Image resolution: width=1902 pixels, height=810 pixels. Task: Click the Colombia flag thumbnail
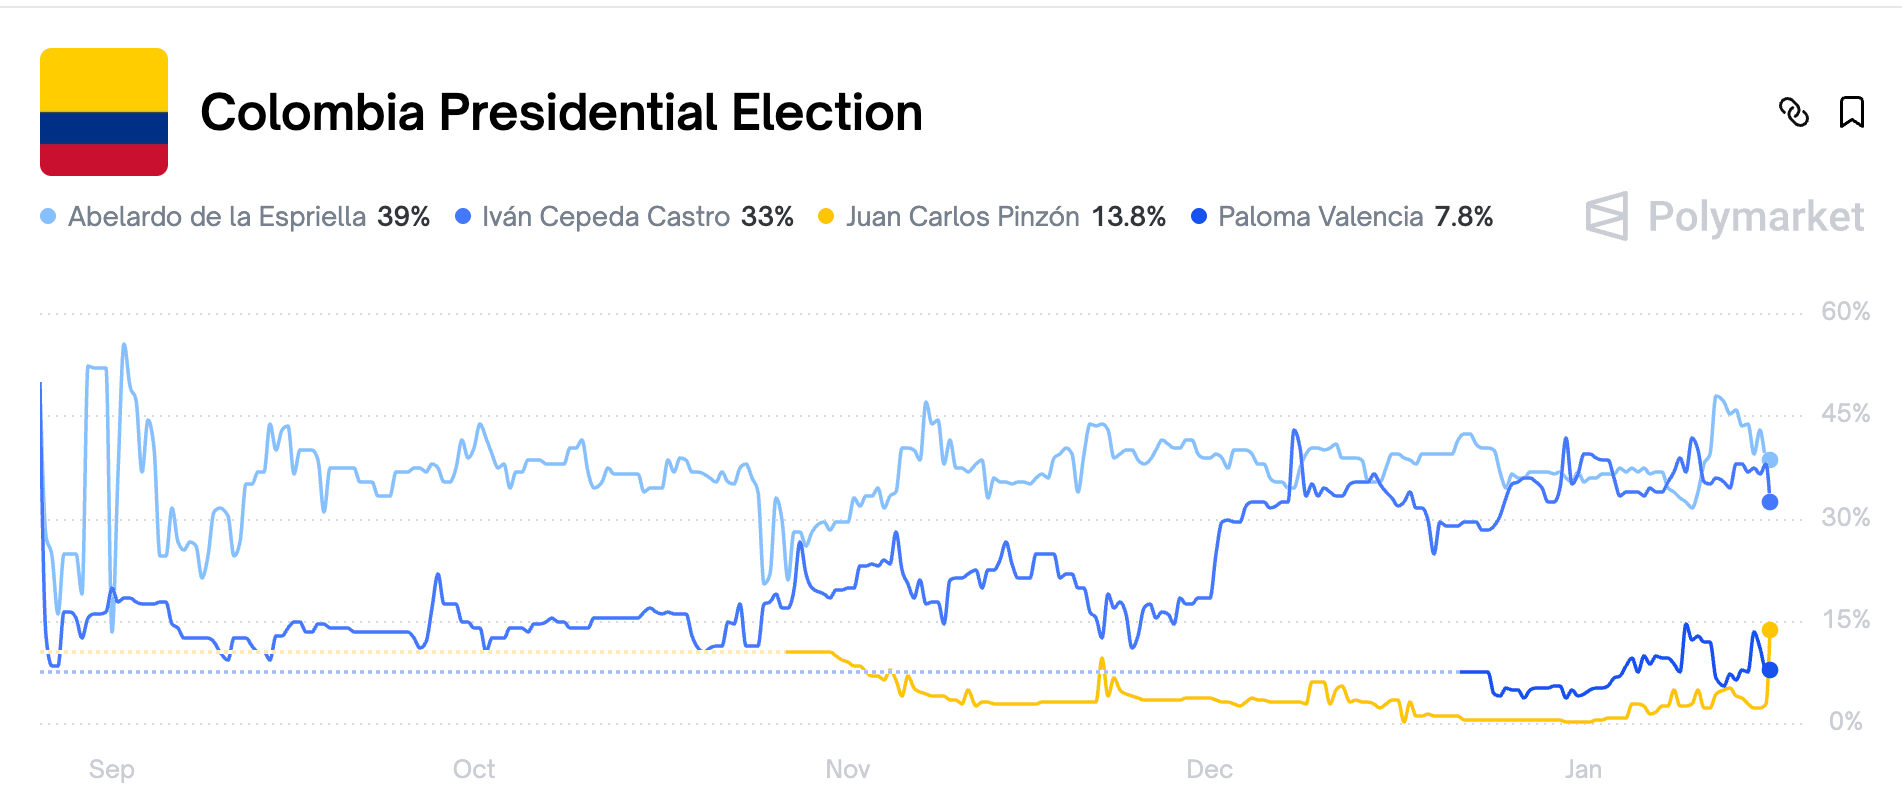(104, 112)
